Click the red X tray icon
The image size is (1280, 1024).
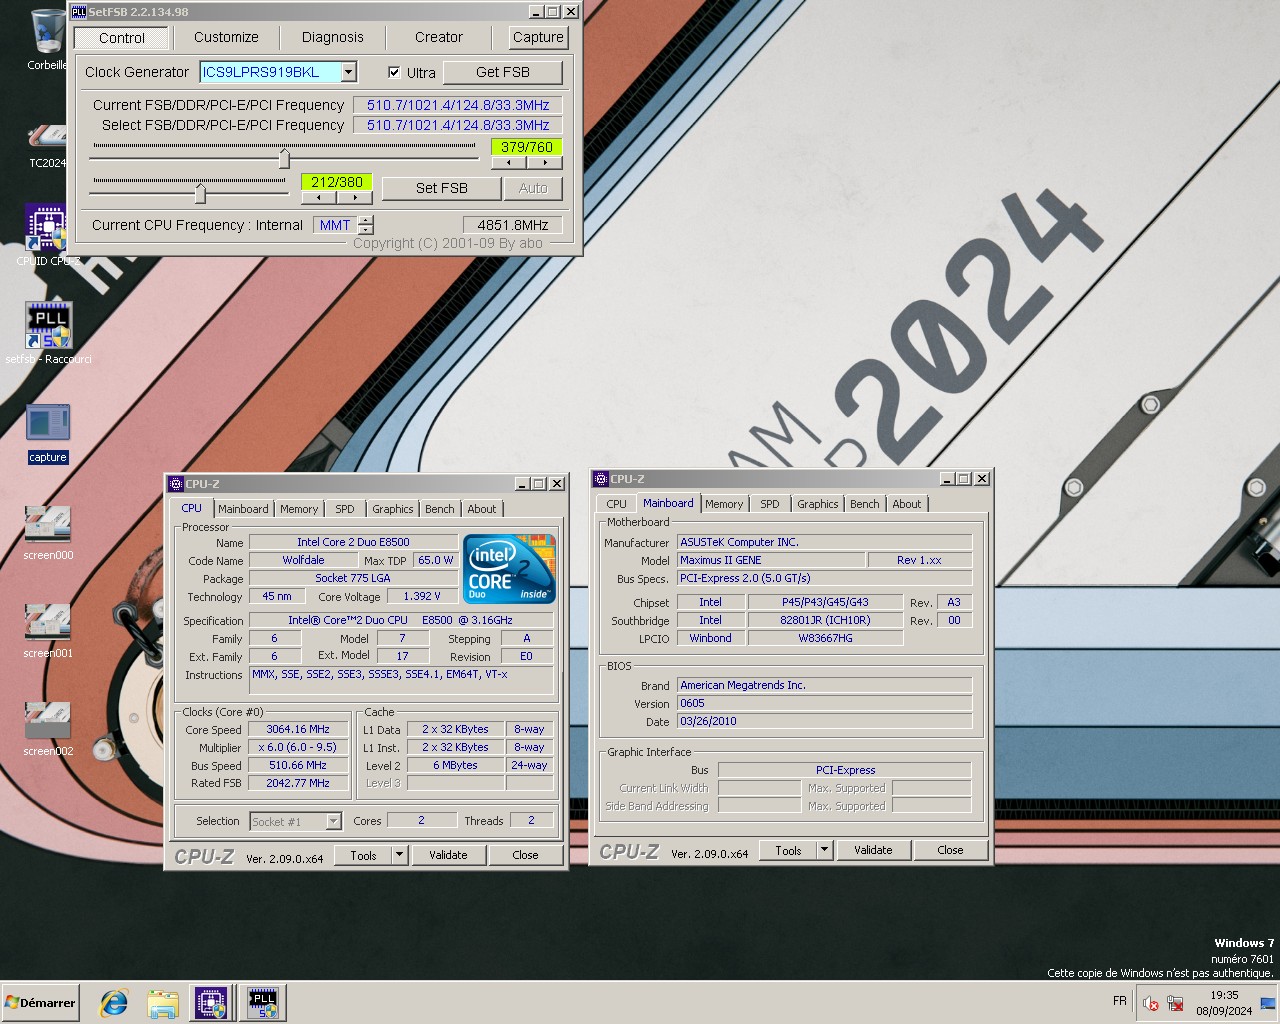[1151, 1003]
